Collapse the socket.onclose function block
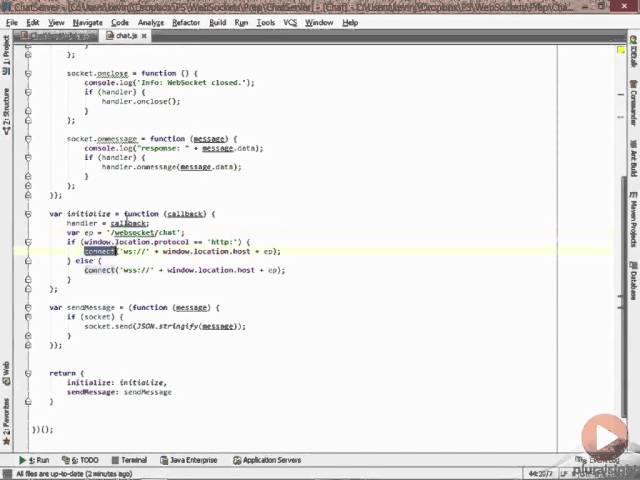This screenshot has width=640, height=480. (x=28, y=73)
